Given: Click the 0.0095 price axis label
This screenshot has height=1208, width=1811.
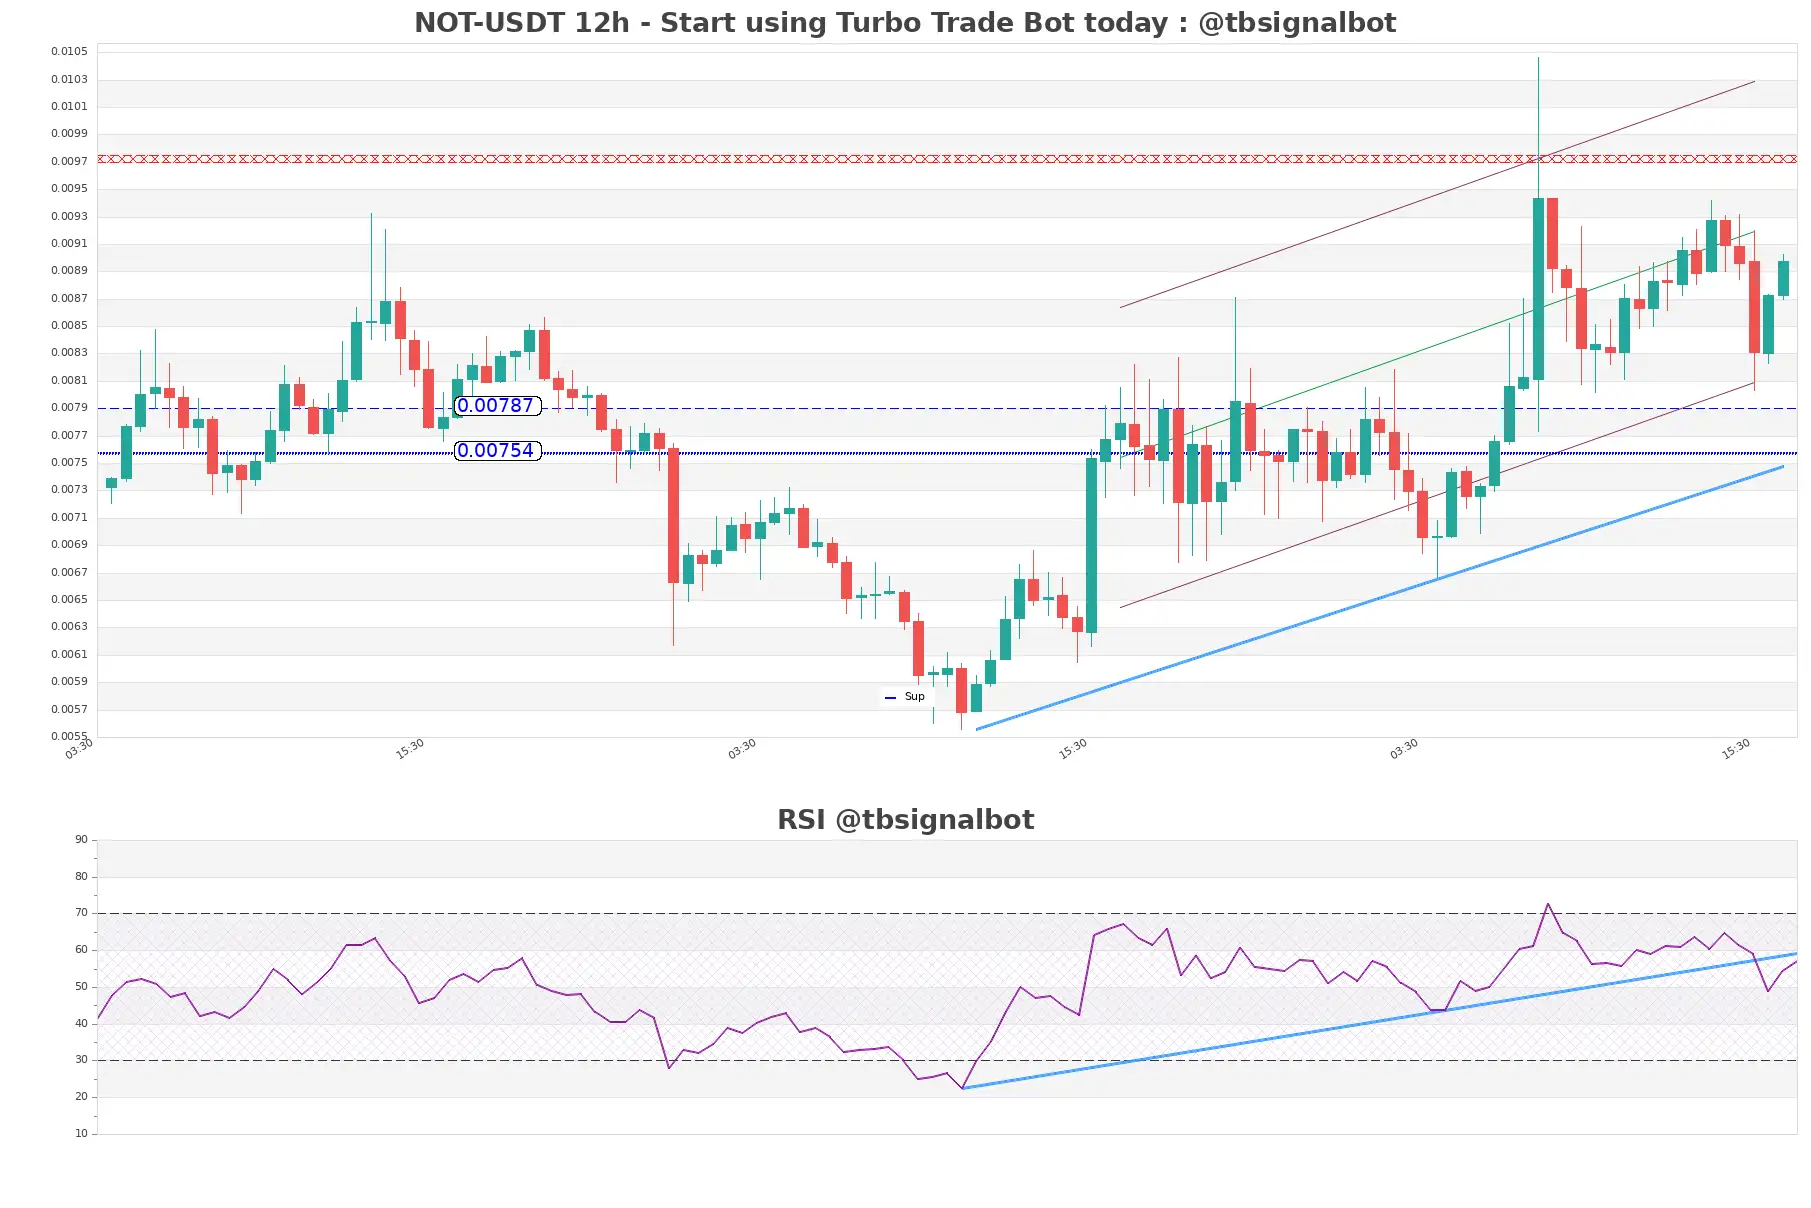Looking at the screenshot, I should pyautogui.click(x=69, y=188).
